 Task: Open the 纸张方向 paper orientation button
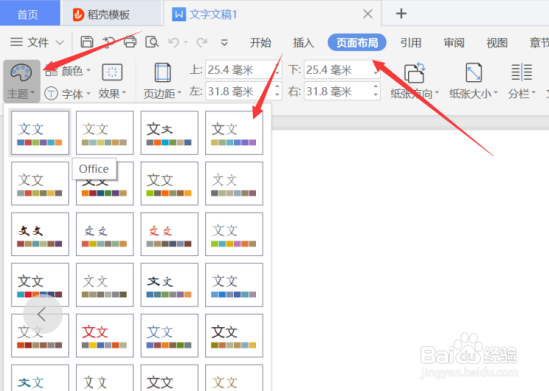[415, 81]
